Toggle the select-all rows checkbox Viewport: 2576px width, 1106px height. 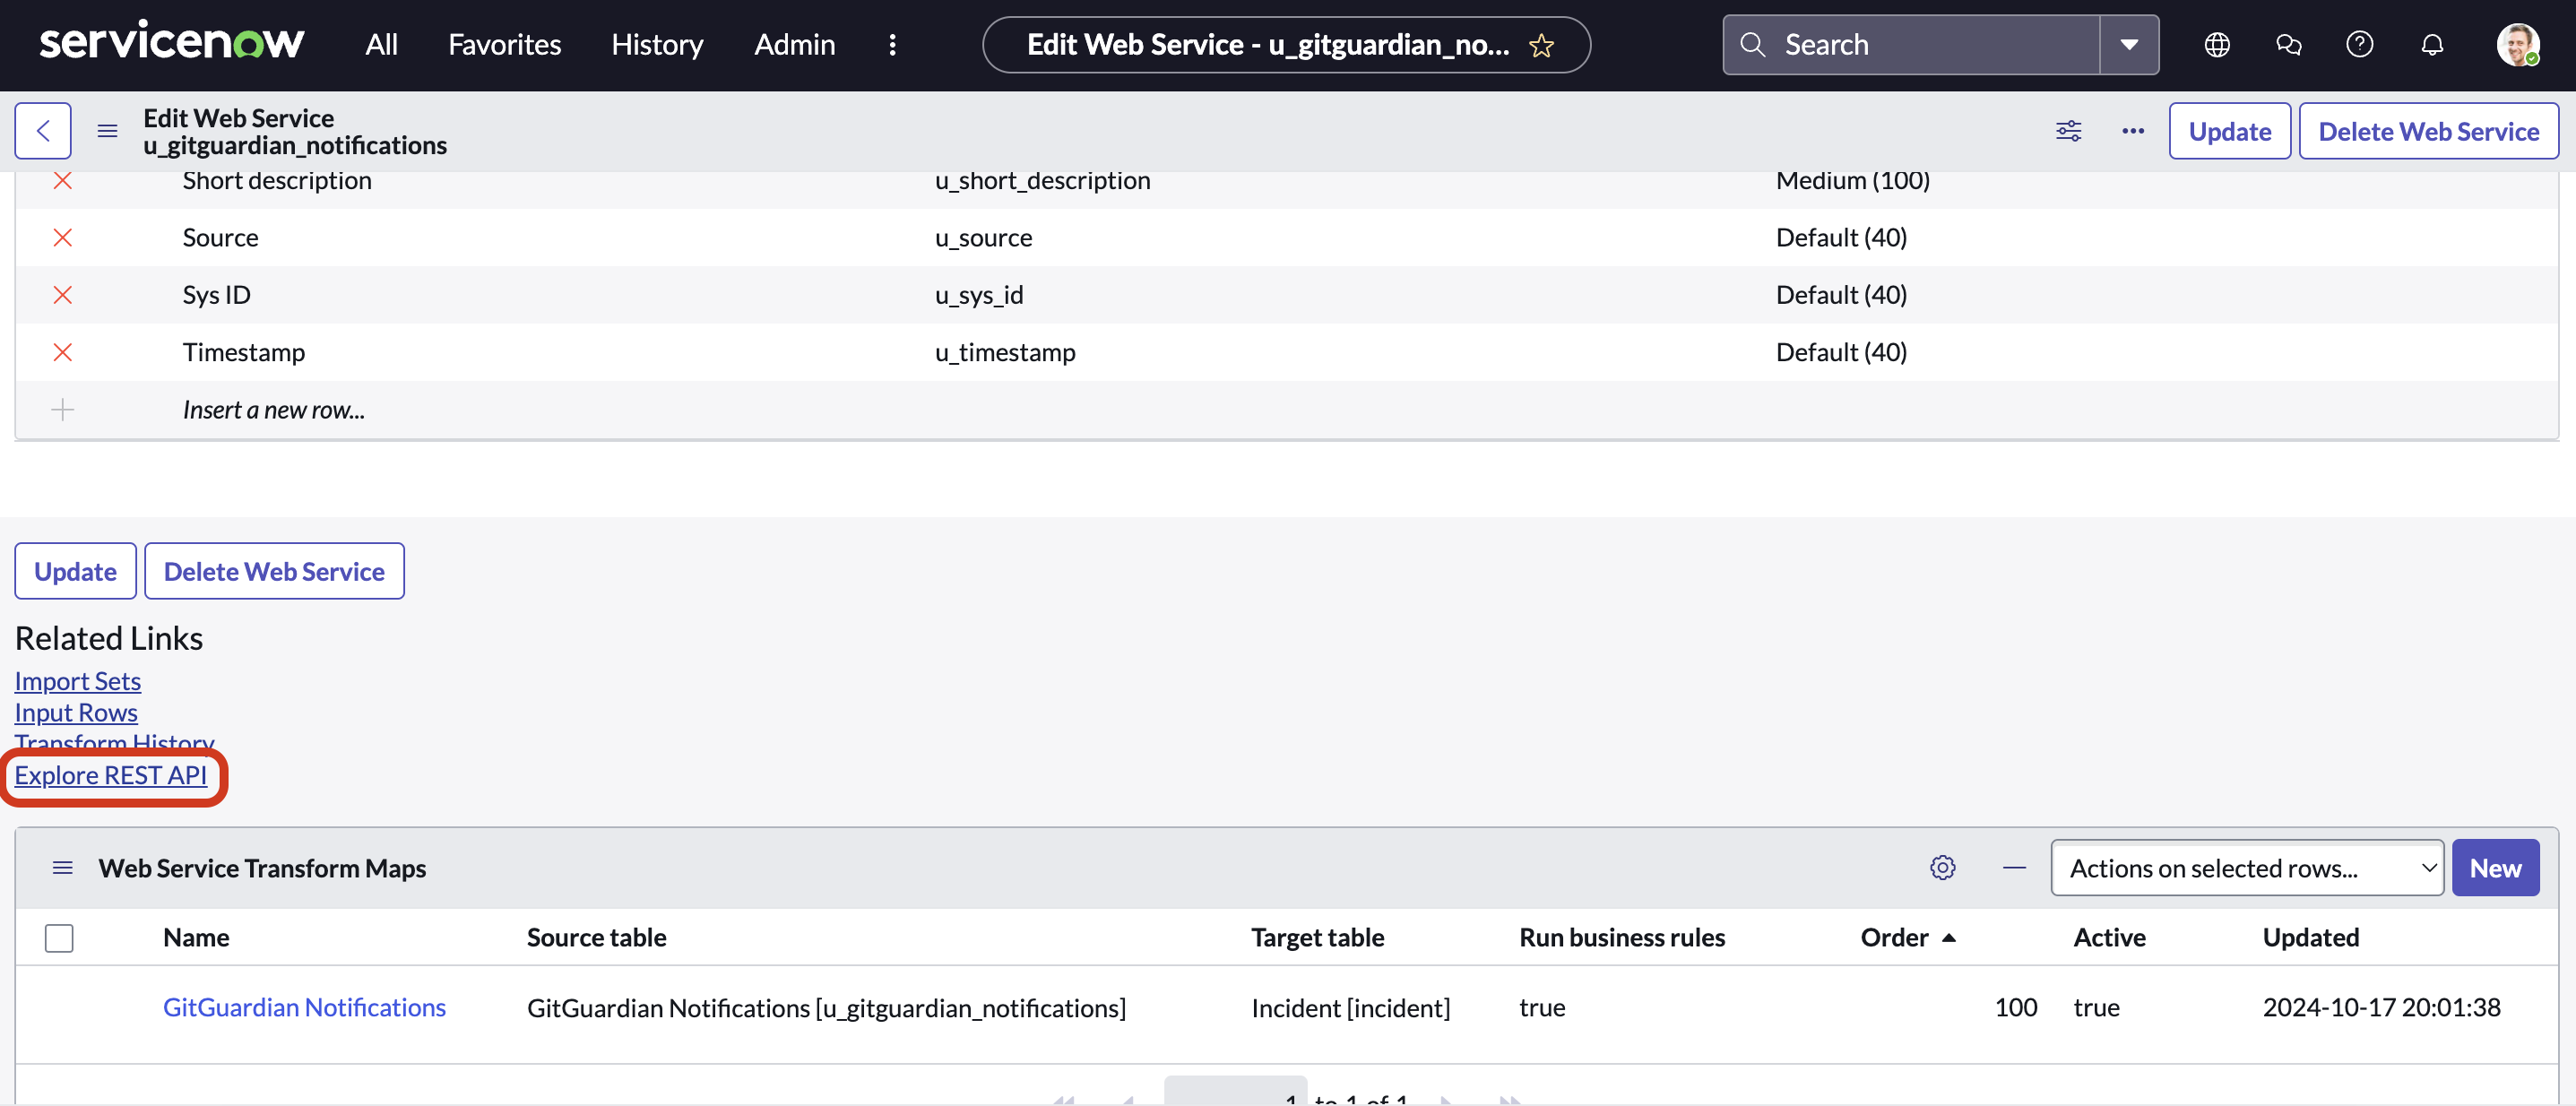coord(59,938)
